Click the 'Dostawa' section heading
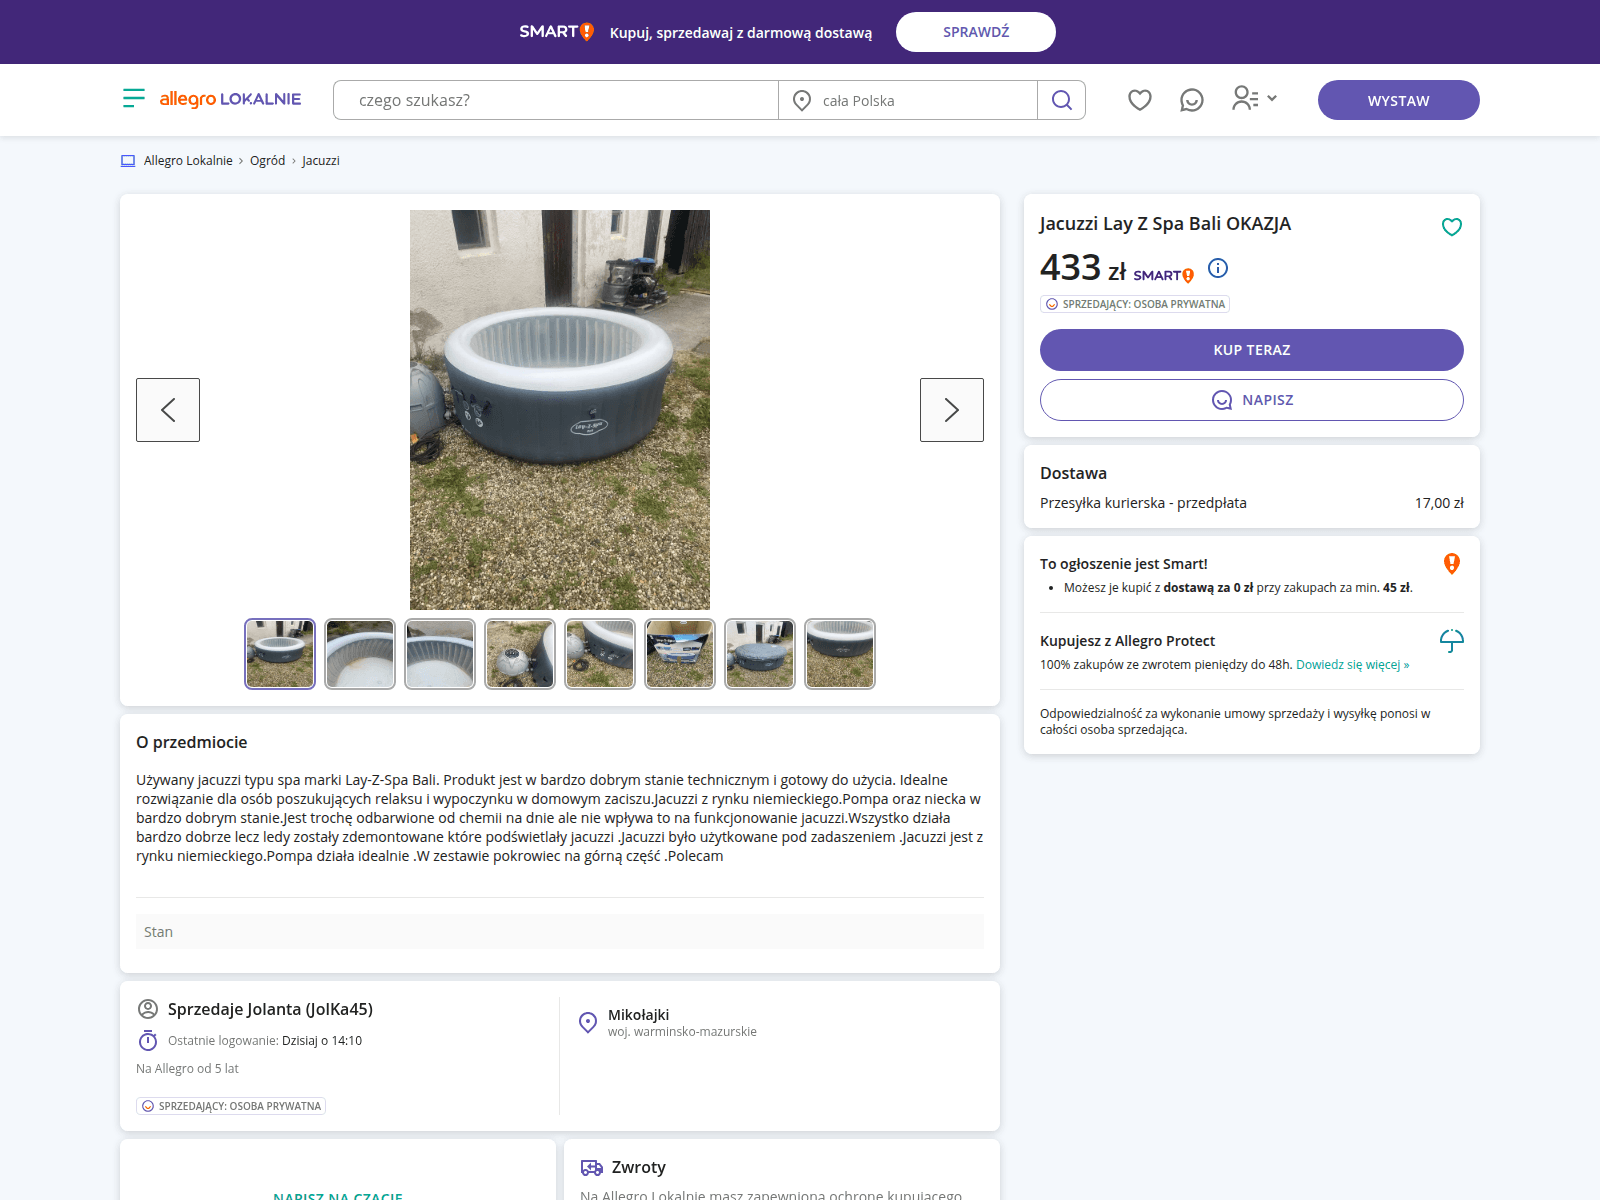Image resolution: width=1600 pixels, height=1200 pixels. (x=1073, y=473)
